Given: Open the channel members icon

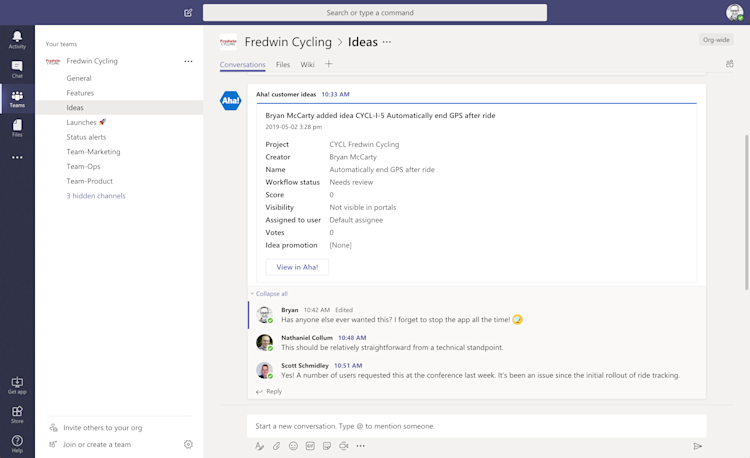Looking at the screenshot, I should point(729,64).
